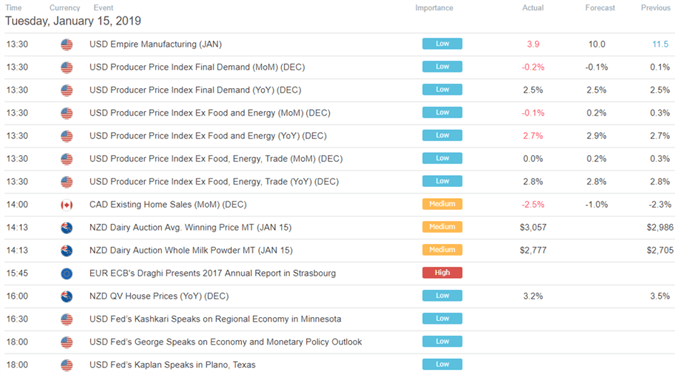
Task: Click the New Zealand flag for Dairy Auction Avg. Winning Price
Action: click(66, 228)
